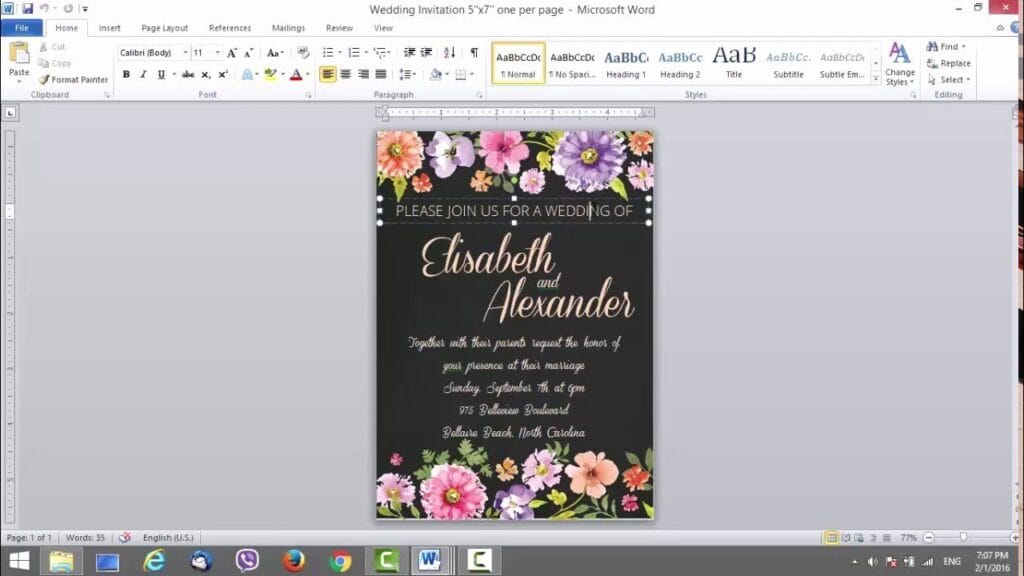Select the Subscript icon

click(205, 73)
